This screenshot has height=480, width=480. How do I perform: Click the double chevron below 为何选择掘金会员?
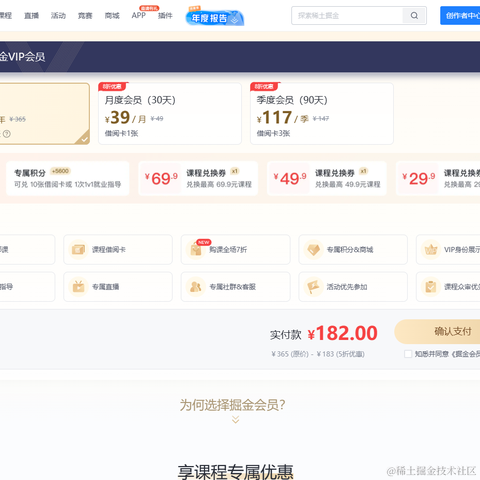tap(235, 419)
